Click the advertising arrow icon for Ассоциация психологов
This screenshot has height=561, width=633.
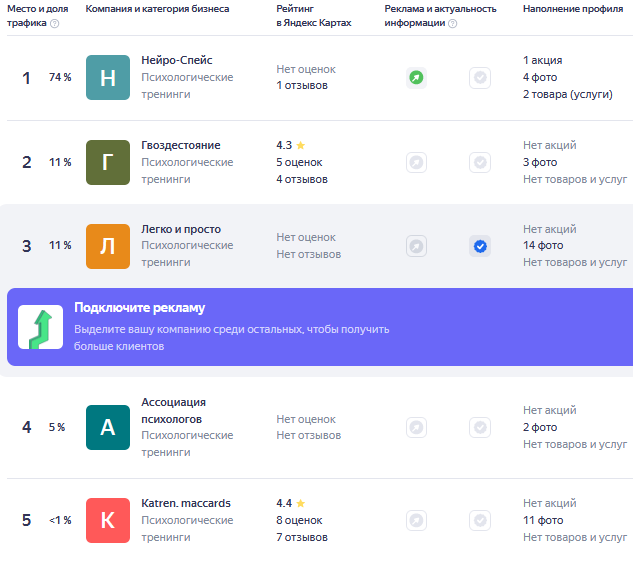[x=416, y=427]
